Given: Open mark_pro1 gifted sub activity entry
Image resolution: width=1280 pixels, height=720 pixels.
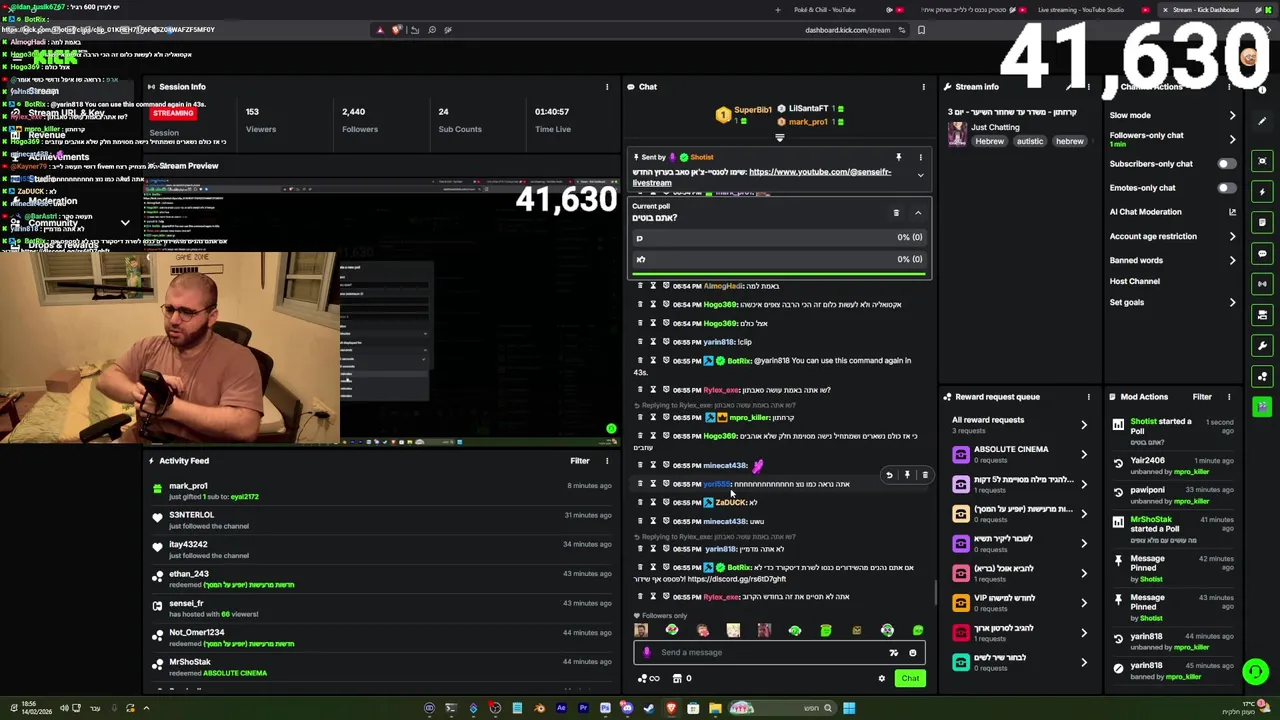Looking at the screenshot, I should click(x=380, y=491).
